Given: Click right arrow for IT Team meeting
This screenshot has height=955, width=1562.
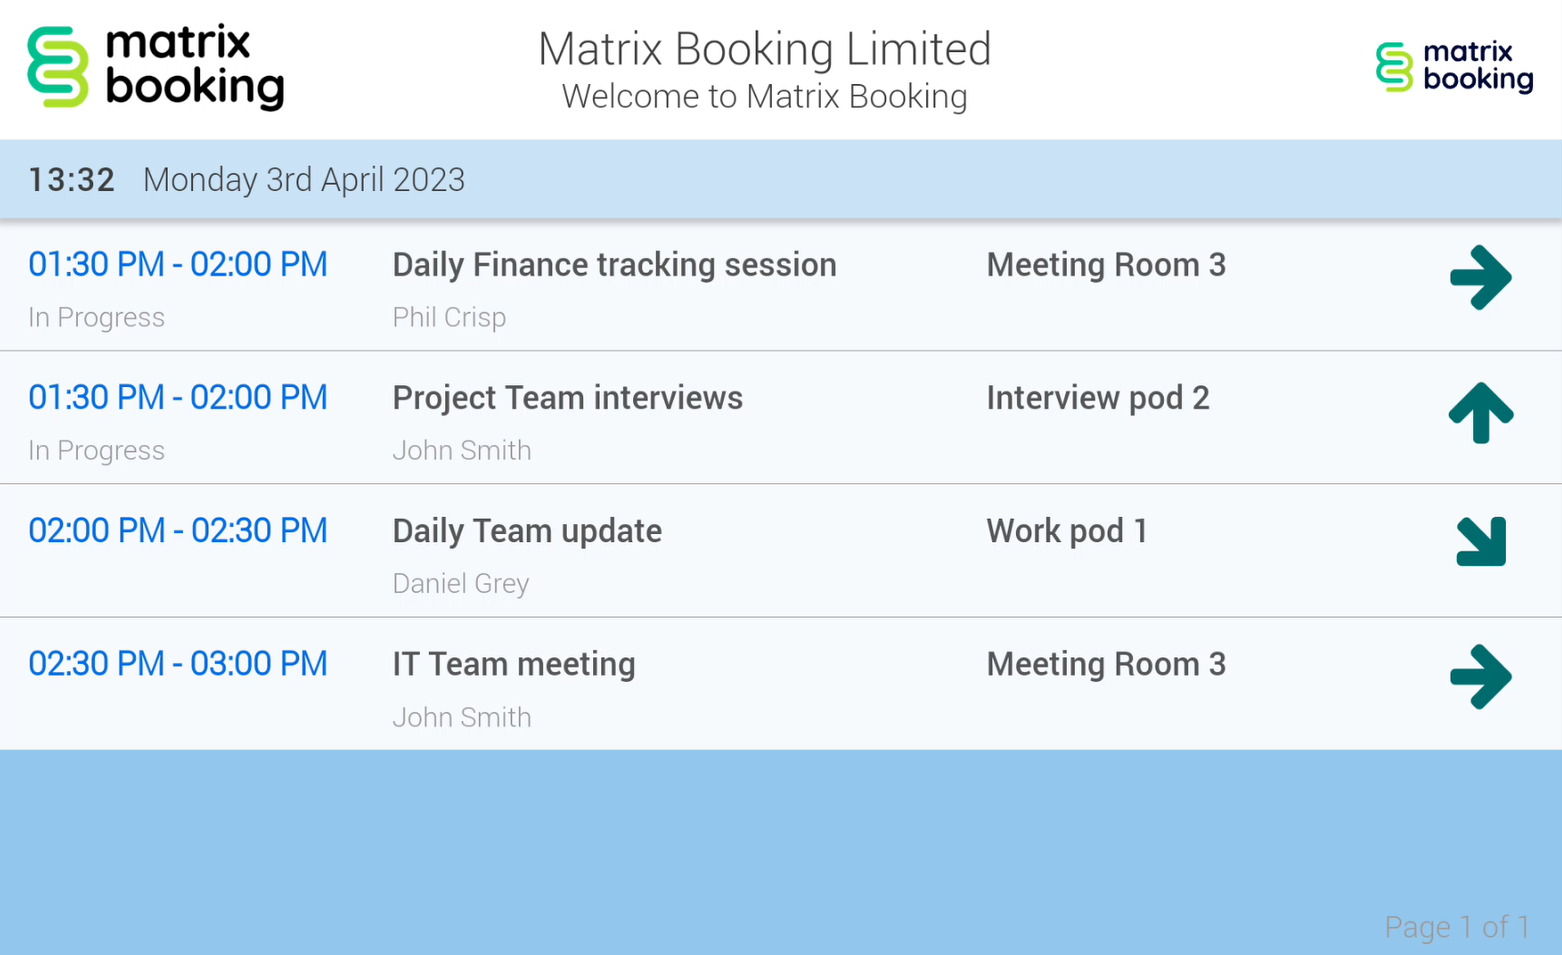Looking at the screenshot, I should coord(1480,677).
